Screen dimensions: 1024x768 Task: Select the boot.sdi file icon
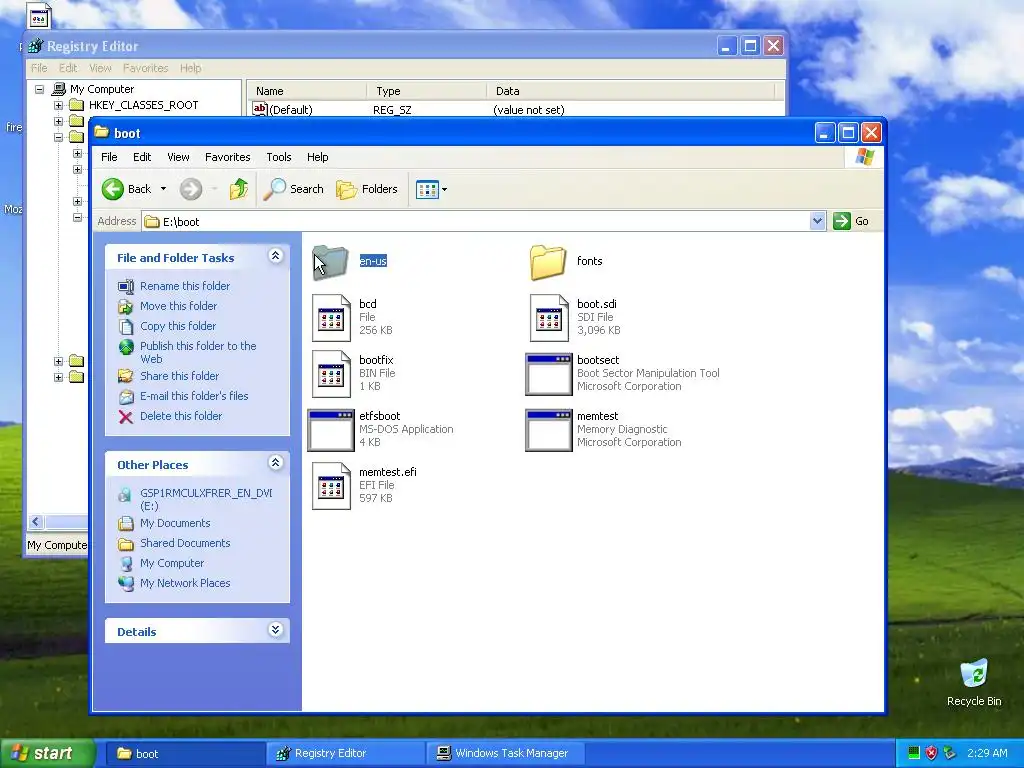click(x=549, y=318)
